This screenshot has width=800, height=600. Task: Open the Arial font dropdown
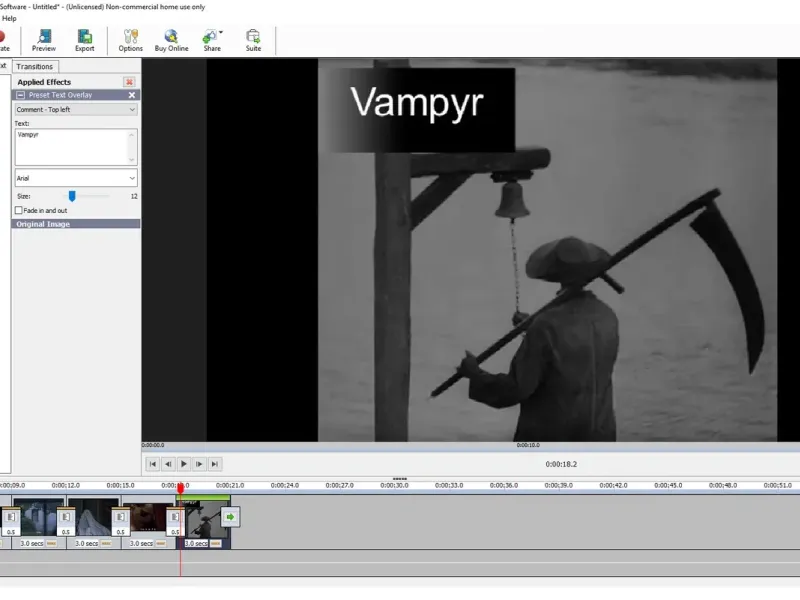76,178
